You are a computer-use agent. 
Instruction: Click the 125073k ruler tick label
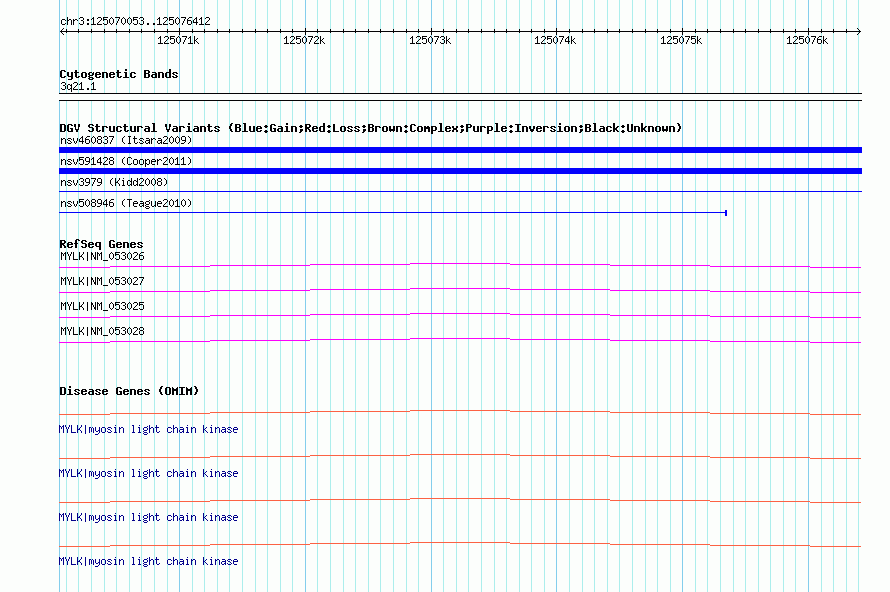430,41
